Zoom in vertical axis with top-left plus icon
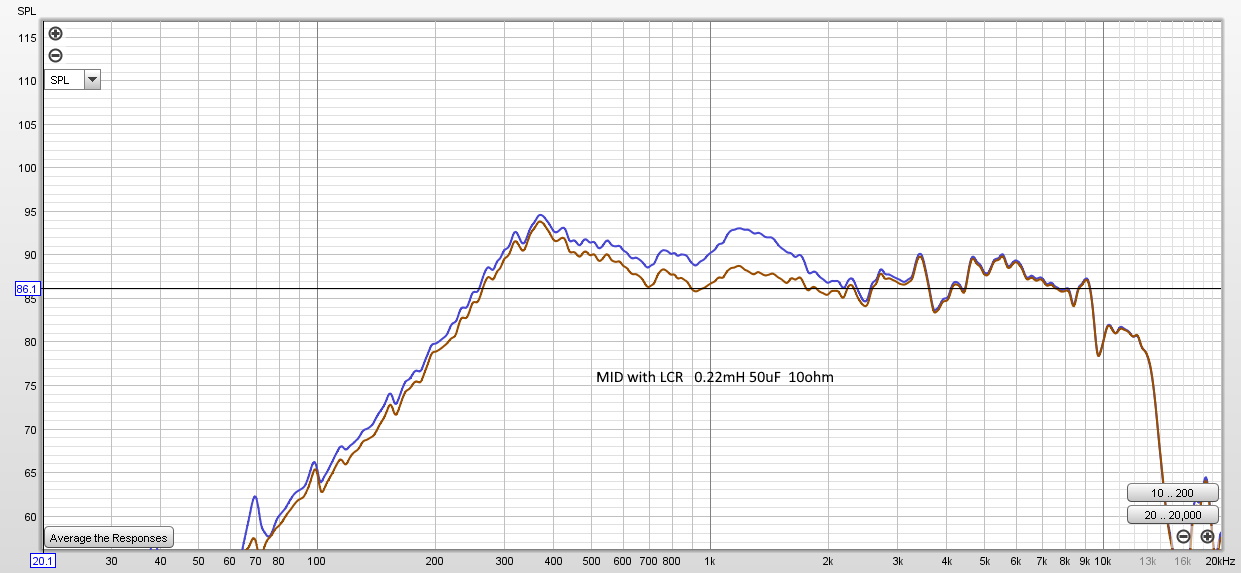The height and width of the screenshot is (573, 1241). (x=55, y=33)
